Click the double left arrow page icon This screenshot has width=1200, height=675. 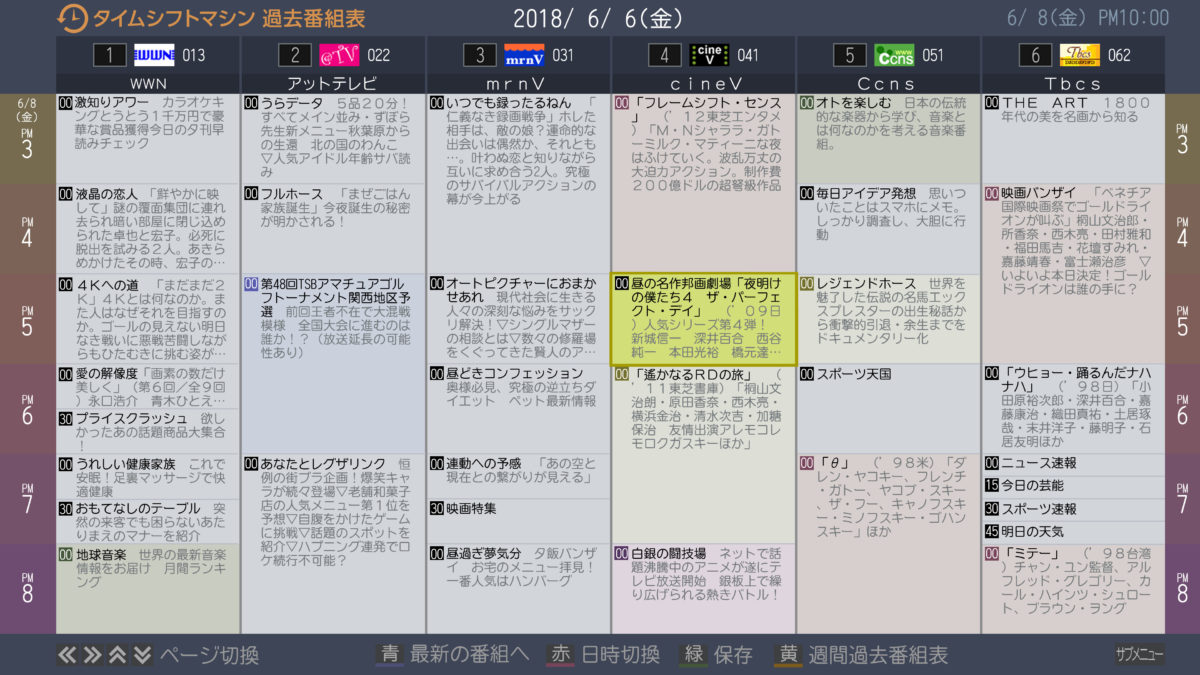[x=67, y=655]
